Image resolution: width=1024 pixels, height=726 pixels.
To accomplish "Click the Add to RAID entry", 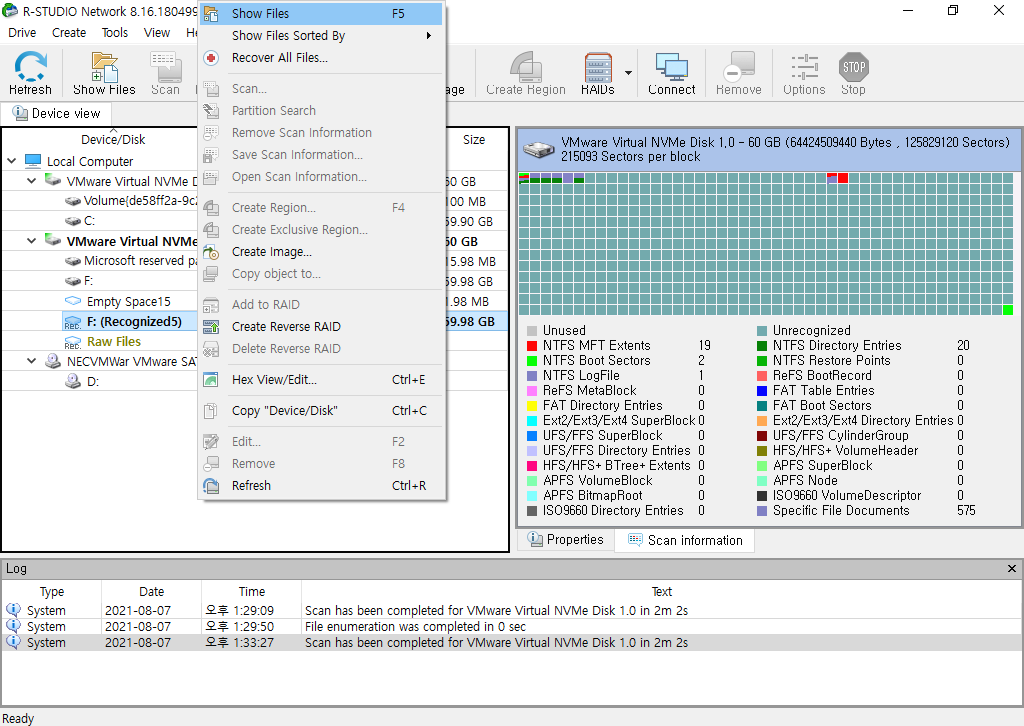I will click(x=322, y=304).
